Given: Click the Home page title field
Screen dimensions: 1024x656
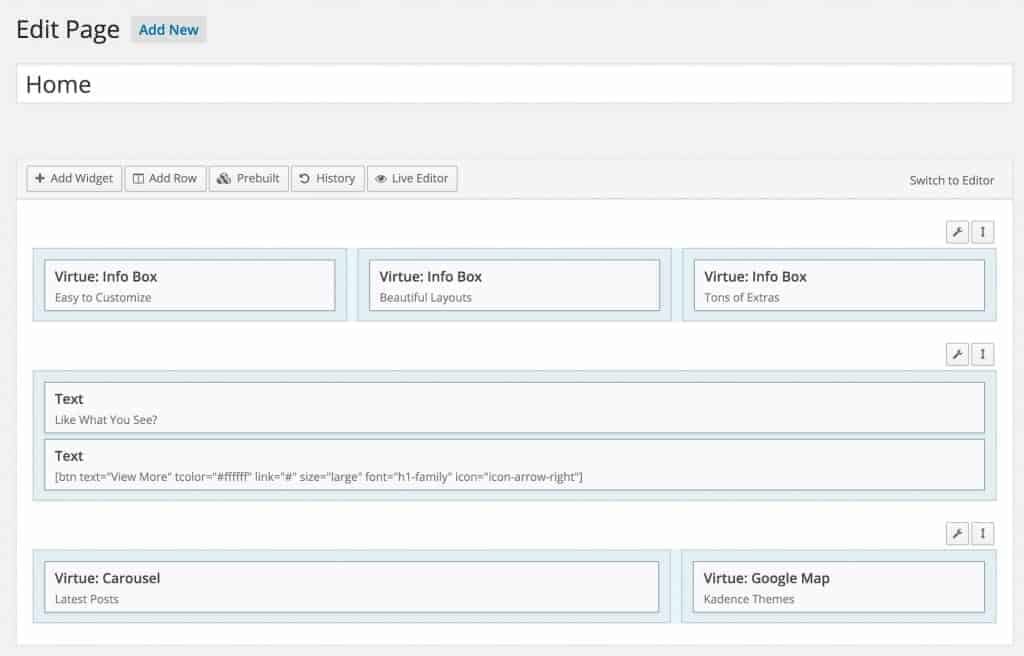Looking at the screenshot, I should coord(515,84).
